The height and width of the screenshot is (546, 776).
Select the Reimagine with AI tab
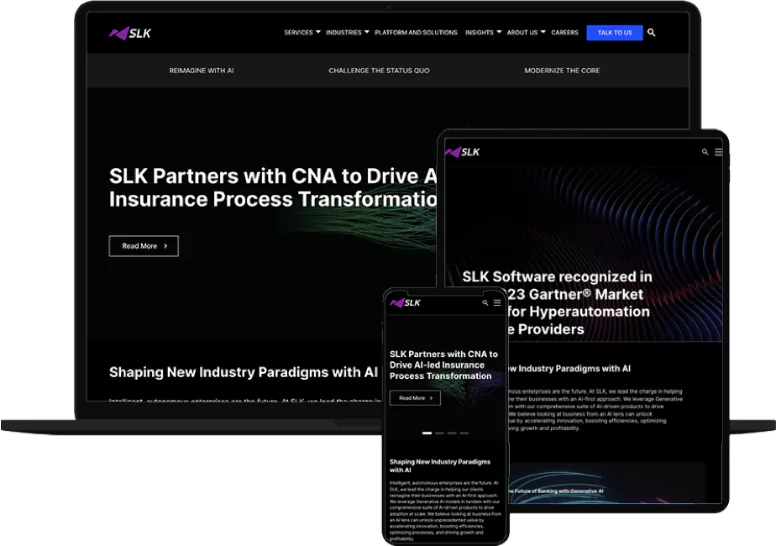click(201, 71)
